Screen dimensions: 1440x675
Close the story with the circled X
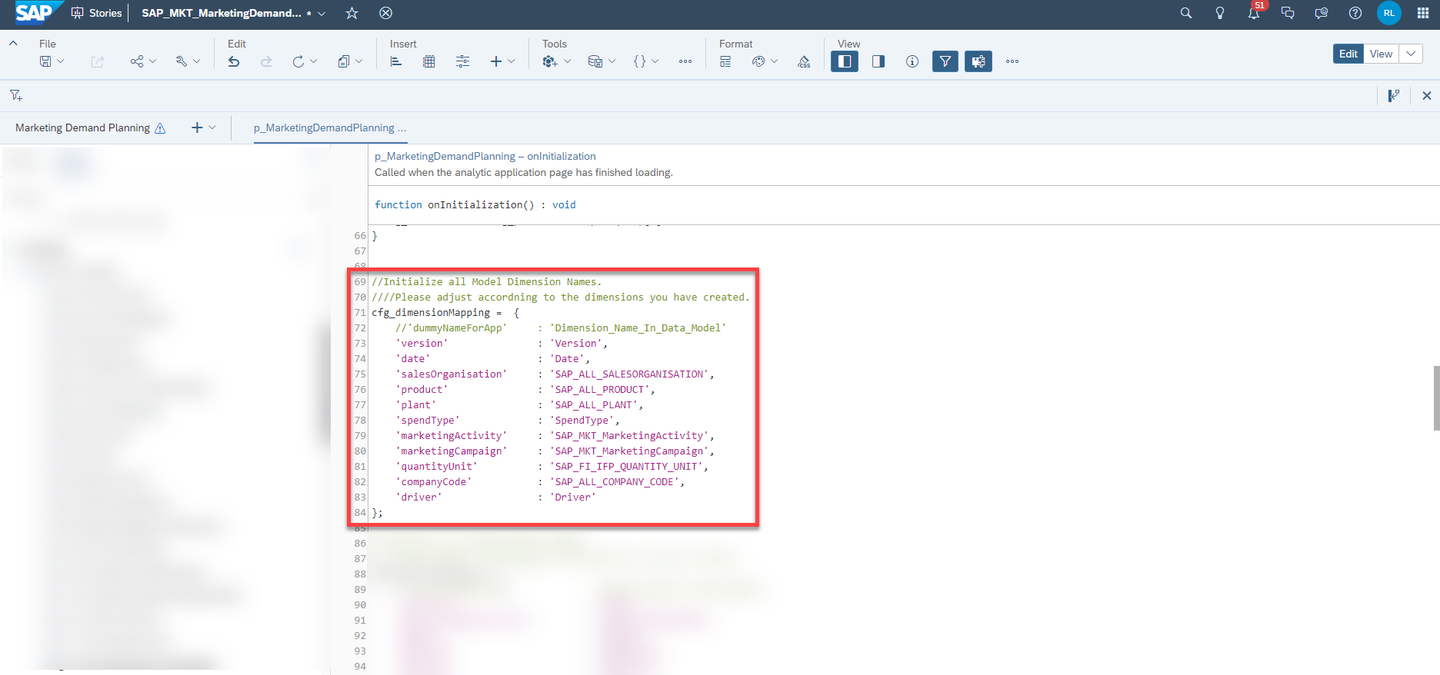386,13
